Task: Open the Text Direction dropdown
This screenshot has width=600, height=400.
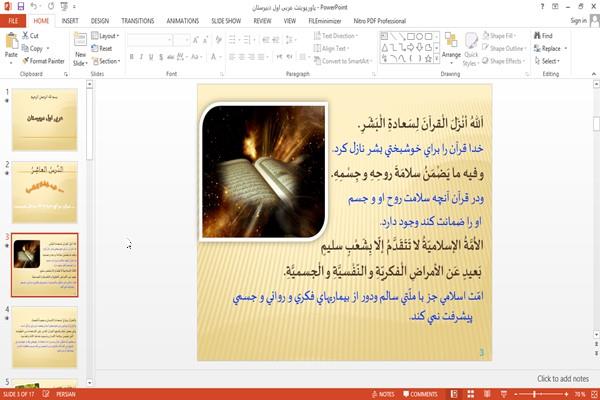Action: coord(336,36)
